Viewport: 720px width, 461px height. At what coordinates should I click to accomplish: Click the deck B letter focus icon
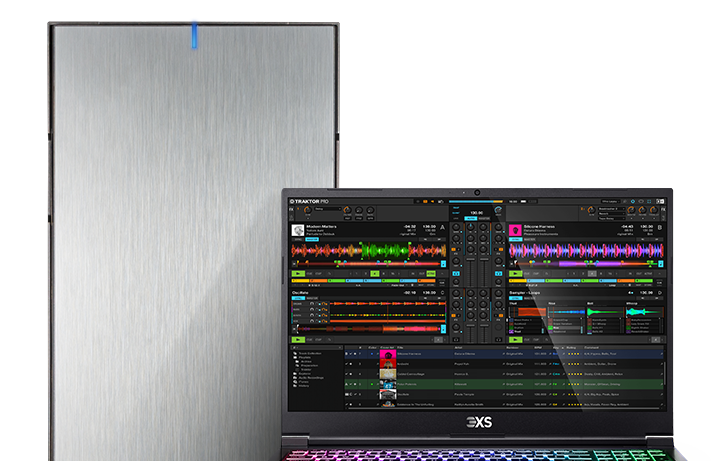pos(660,228)
